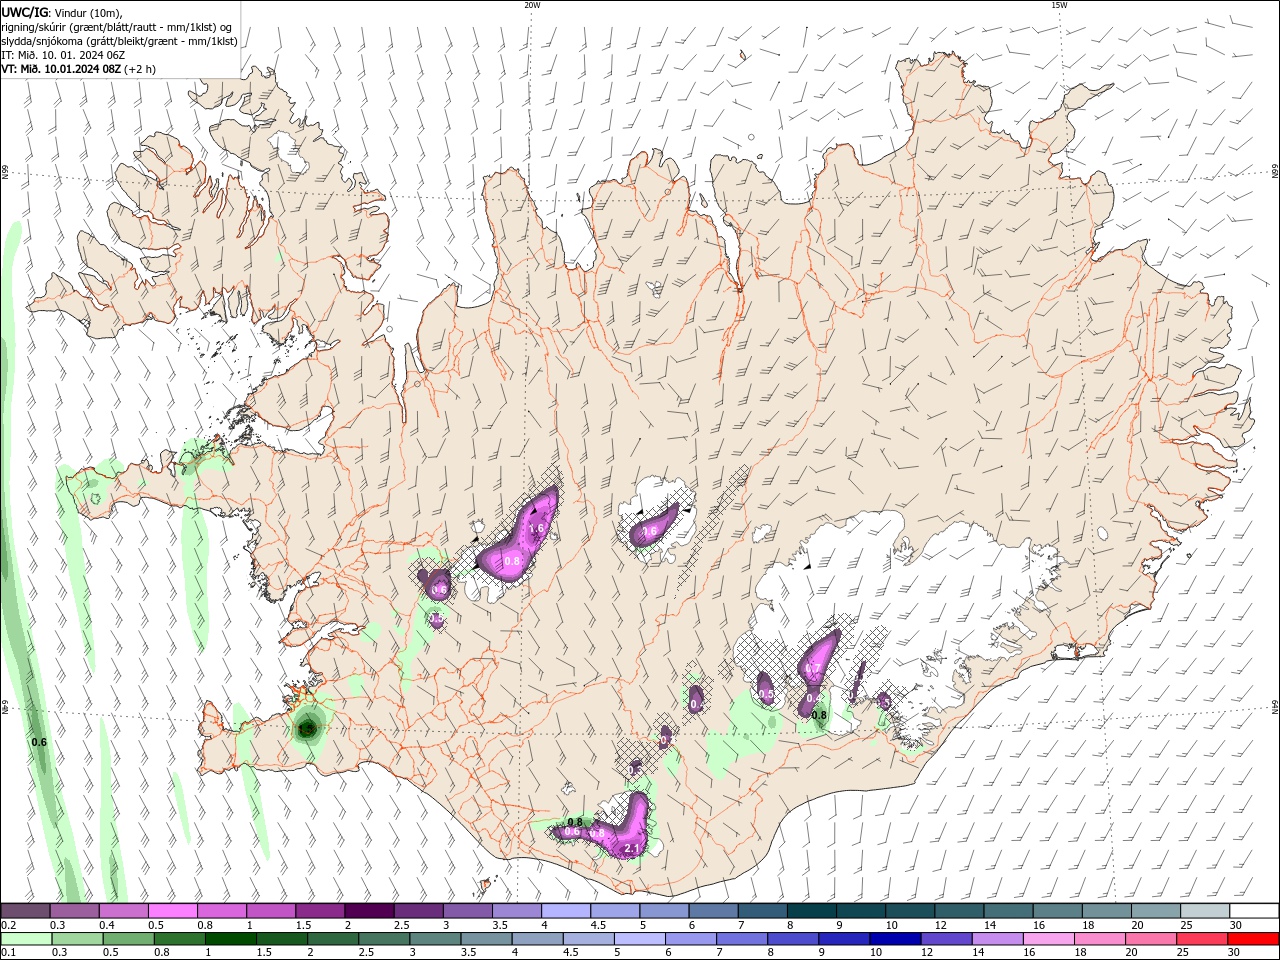This screenshot has height=960, width=1280.
Task: Click the '15W' longitude label at the top
Action: [1059, 5]
